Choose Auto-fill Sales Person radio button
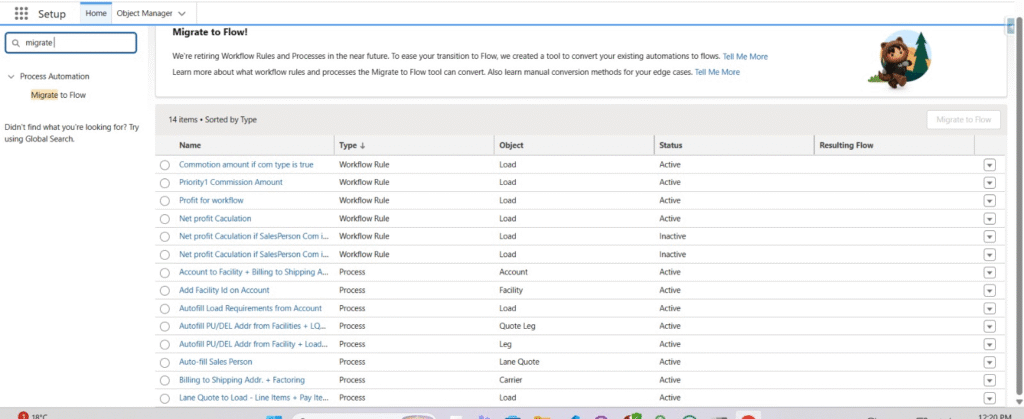Image resolution: width=1024 pixels, height=419 pixels. tap(165, 362)
